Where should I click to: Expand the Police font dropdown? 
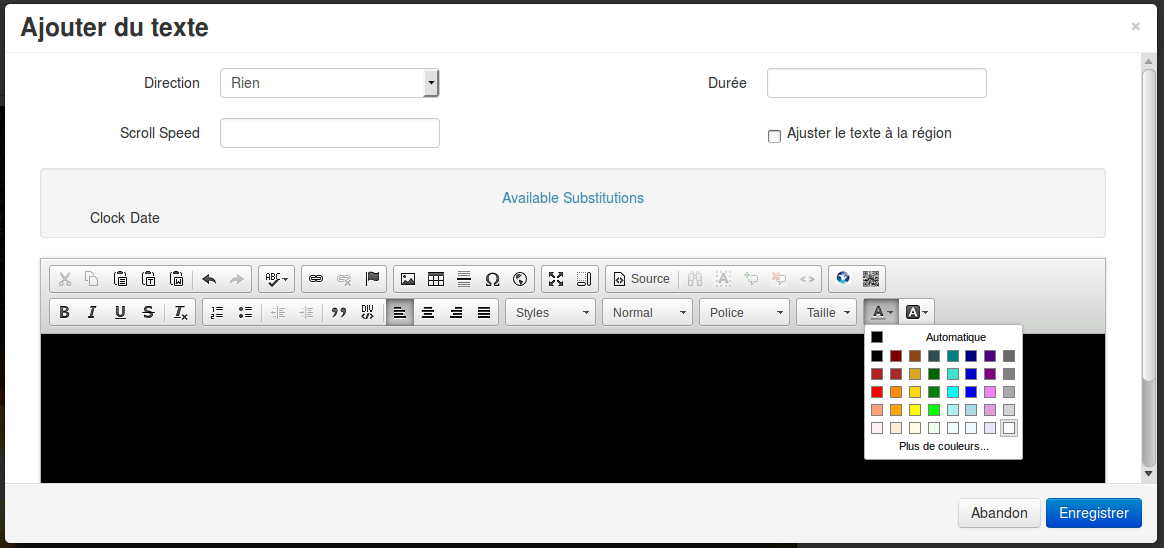pos(744,312)
